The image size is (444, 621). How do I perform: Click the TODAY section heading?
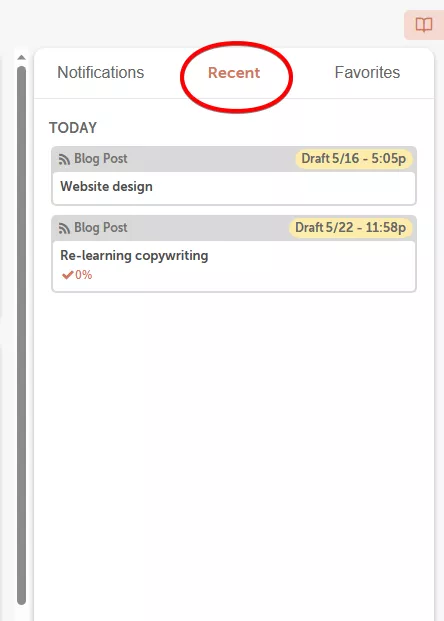pos(73,128)
